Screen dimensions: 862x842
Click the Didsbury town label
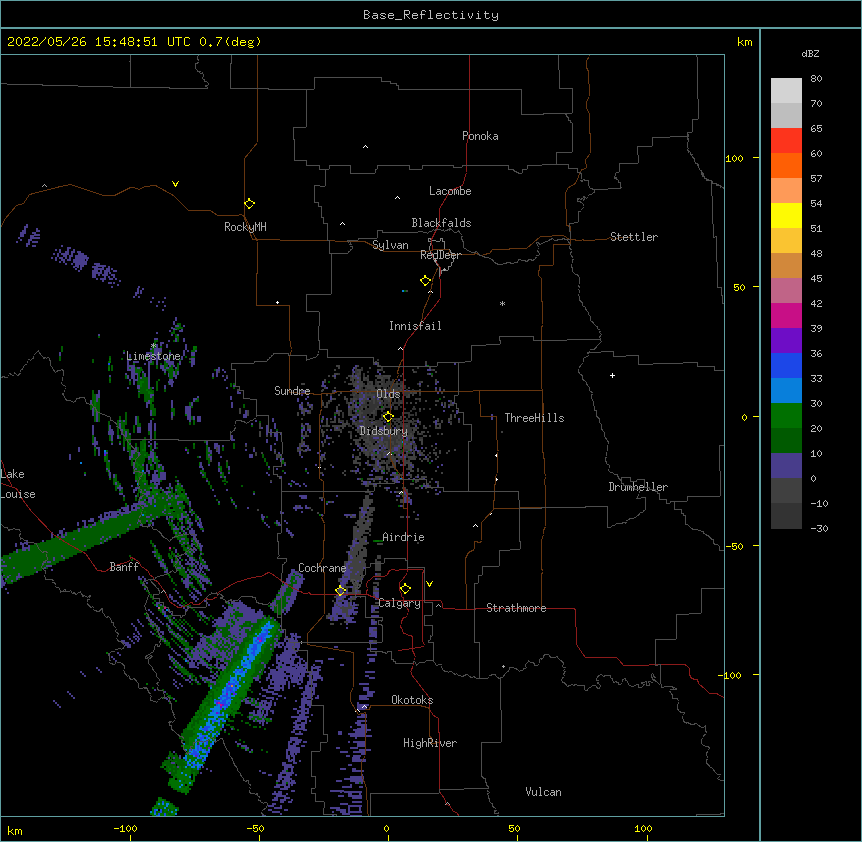383,431
